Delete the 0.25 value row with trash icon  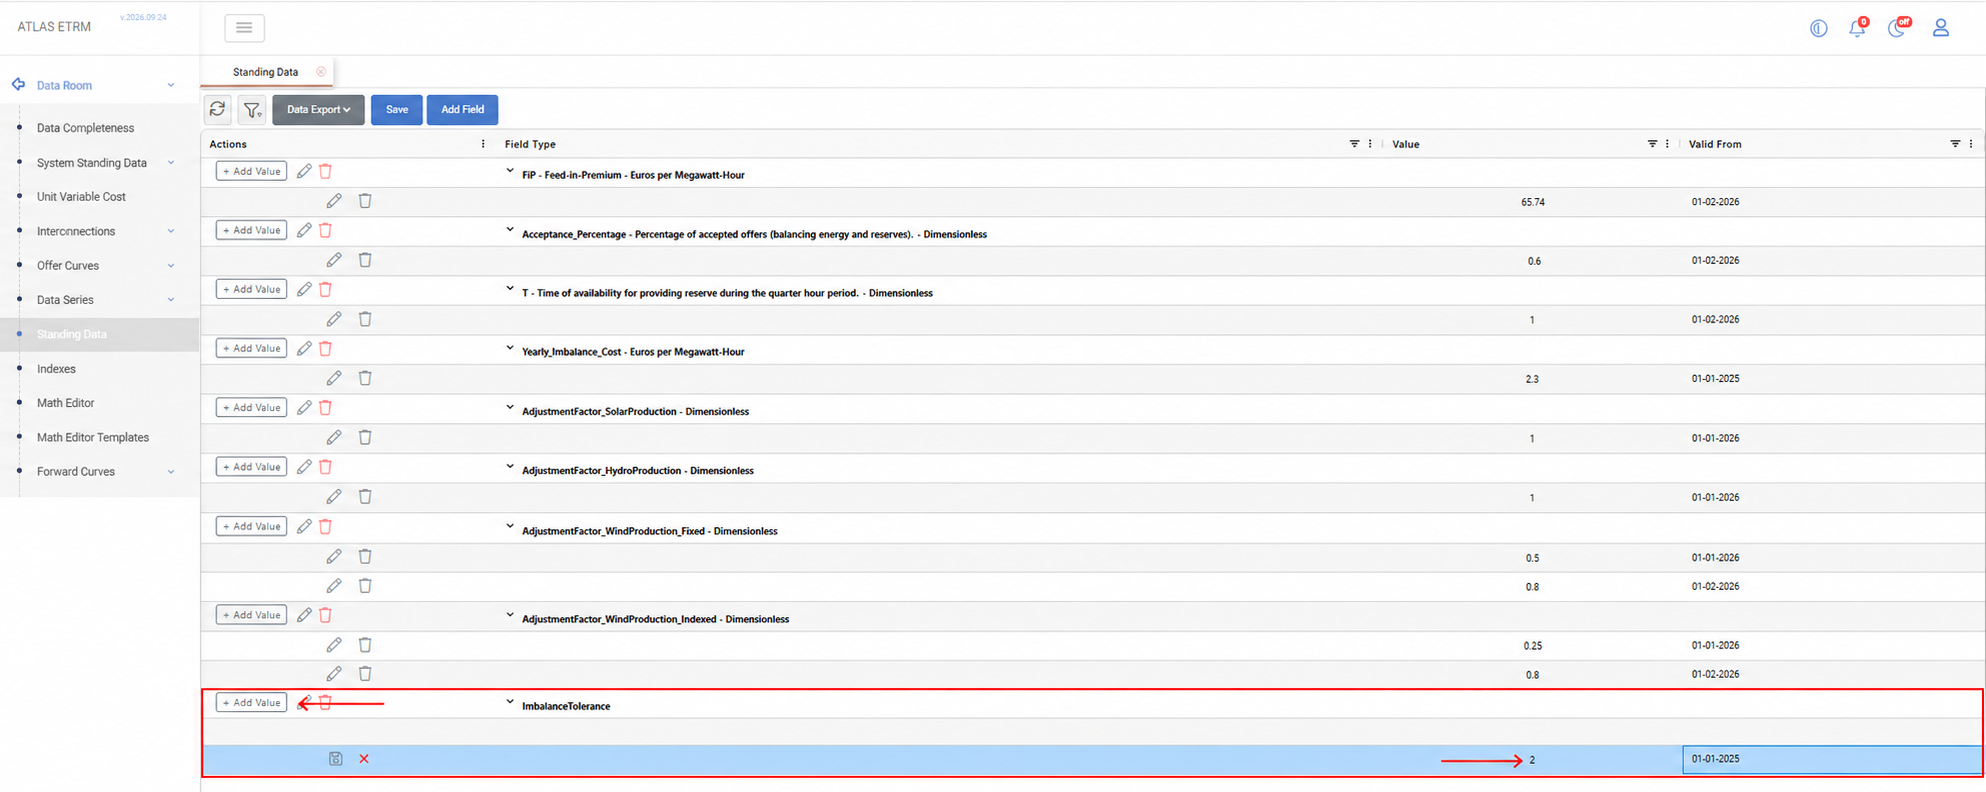[x=365, y=645]
